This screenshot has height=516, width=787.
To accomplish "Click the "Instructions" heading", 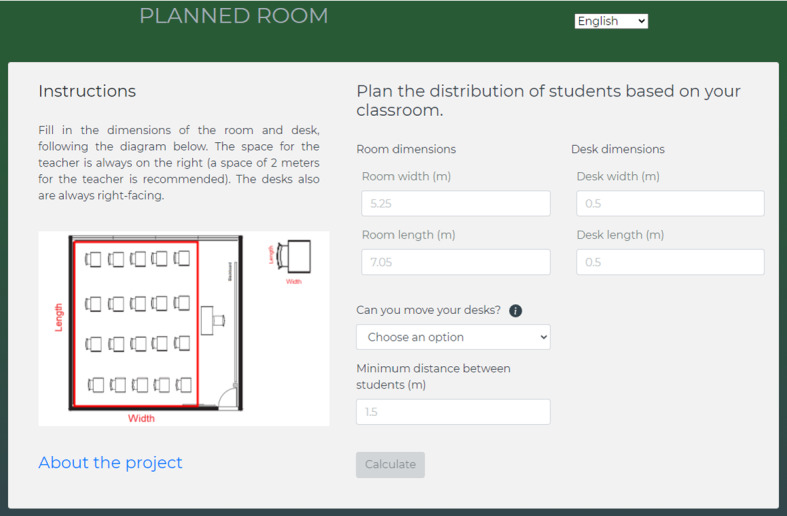I will tap(87, 91).
